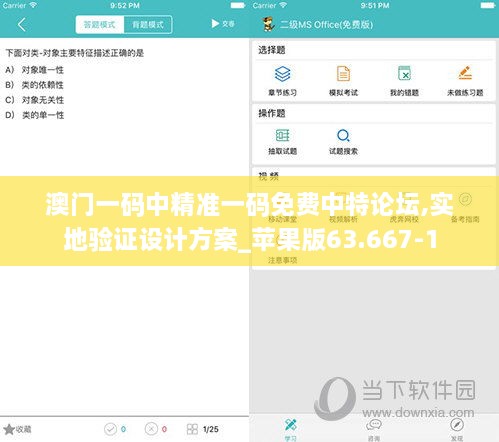
Task: Open 试题搜索 question search
Action: (x=343, y=142)
